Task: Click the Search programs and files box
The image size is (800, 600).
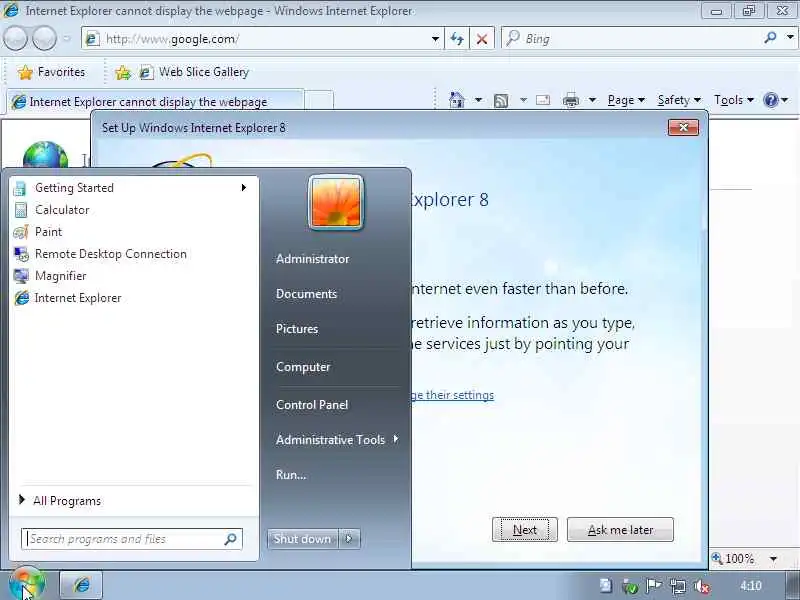Action: 132,539
